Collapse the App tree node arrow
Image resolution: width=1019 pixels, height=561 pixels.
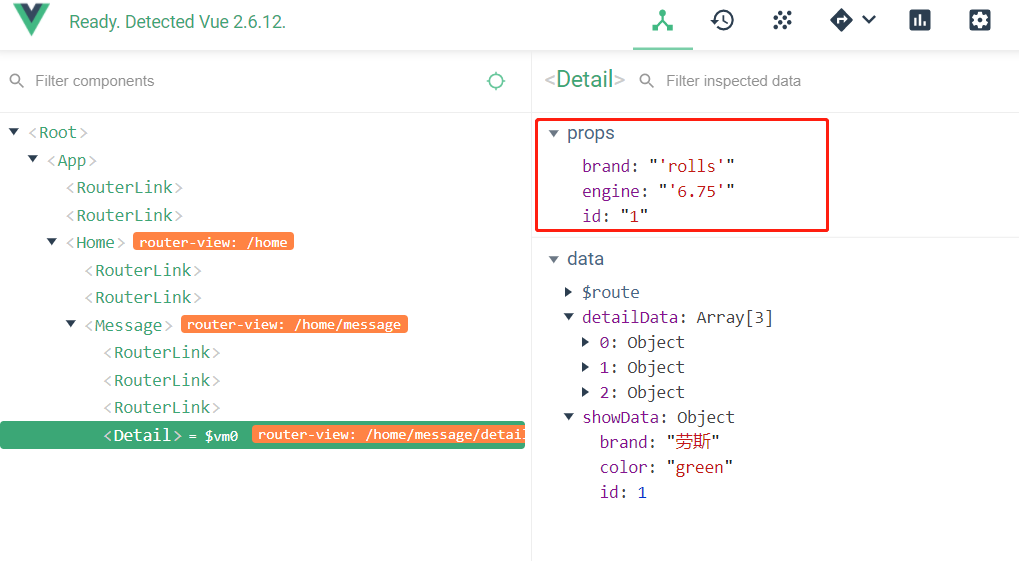pyautogui.click(x=32, y=159)
